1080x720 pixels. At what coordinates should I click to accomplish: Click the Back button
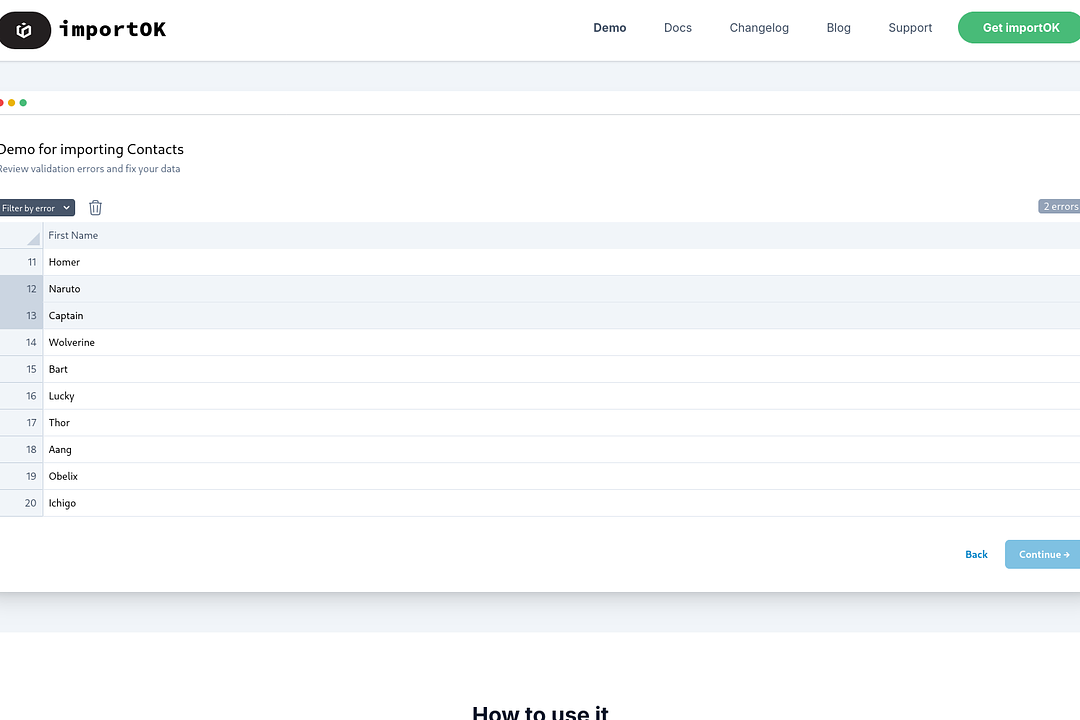click(x=976, y=554)
